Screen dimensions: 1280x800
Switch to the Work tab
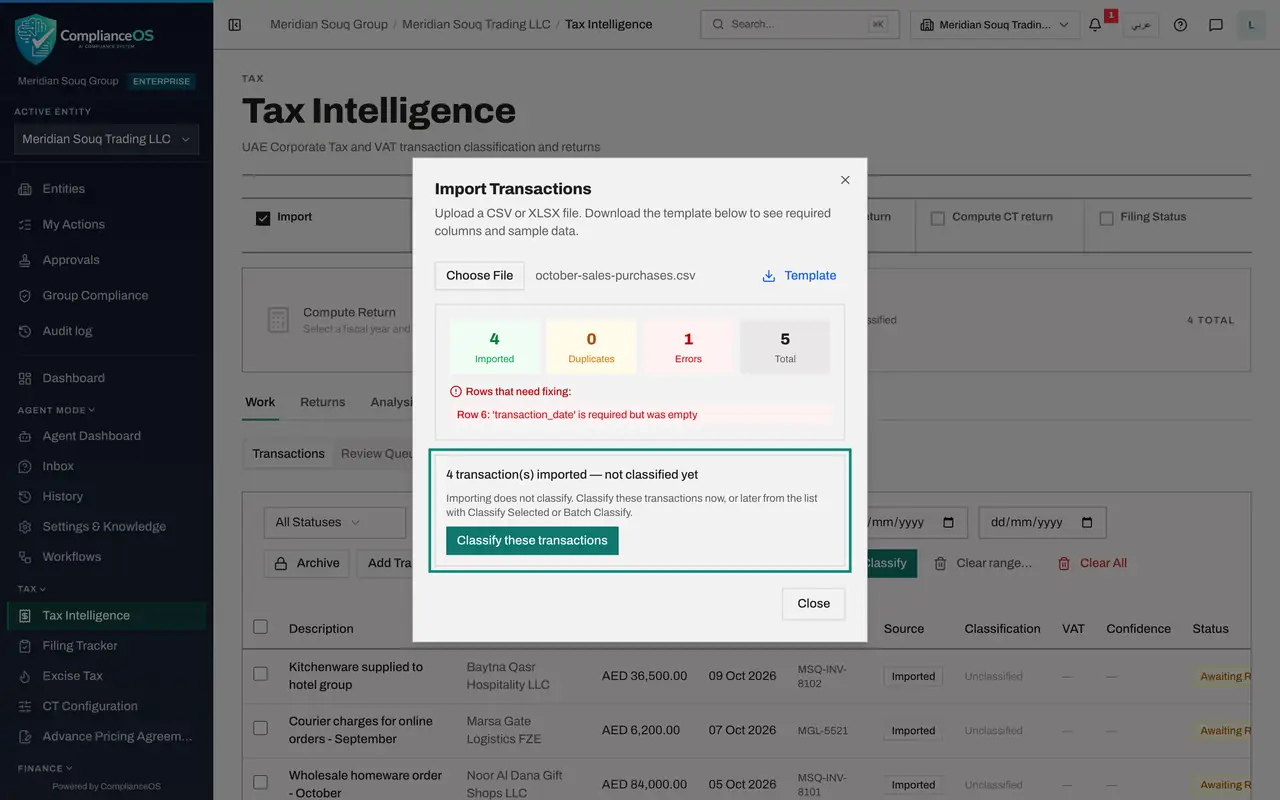point(260,402)
